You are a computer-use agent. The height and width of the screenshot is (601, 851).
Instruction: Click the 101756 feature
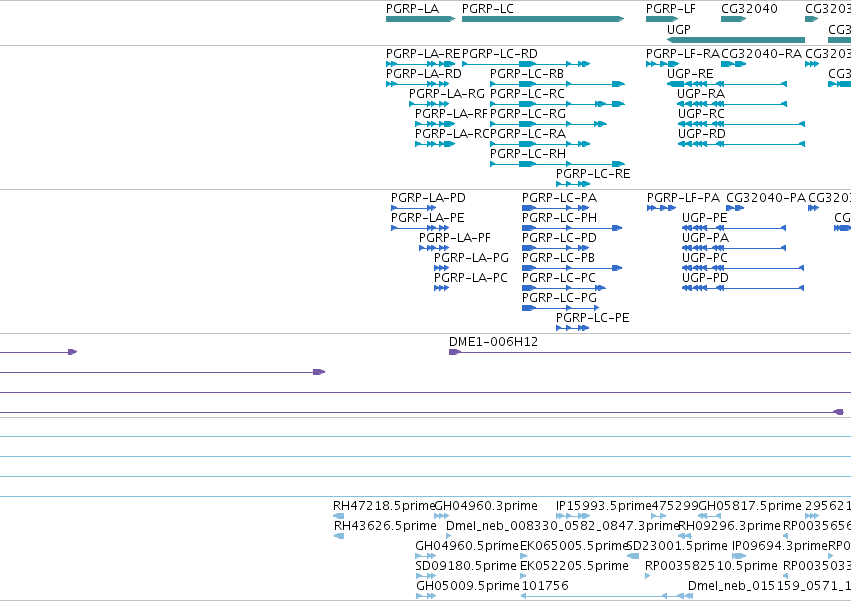[x=607, y=596]
